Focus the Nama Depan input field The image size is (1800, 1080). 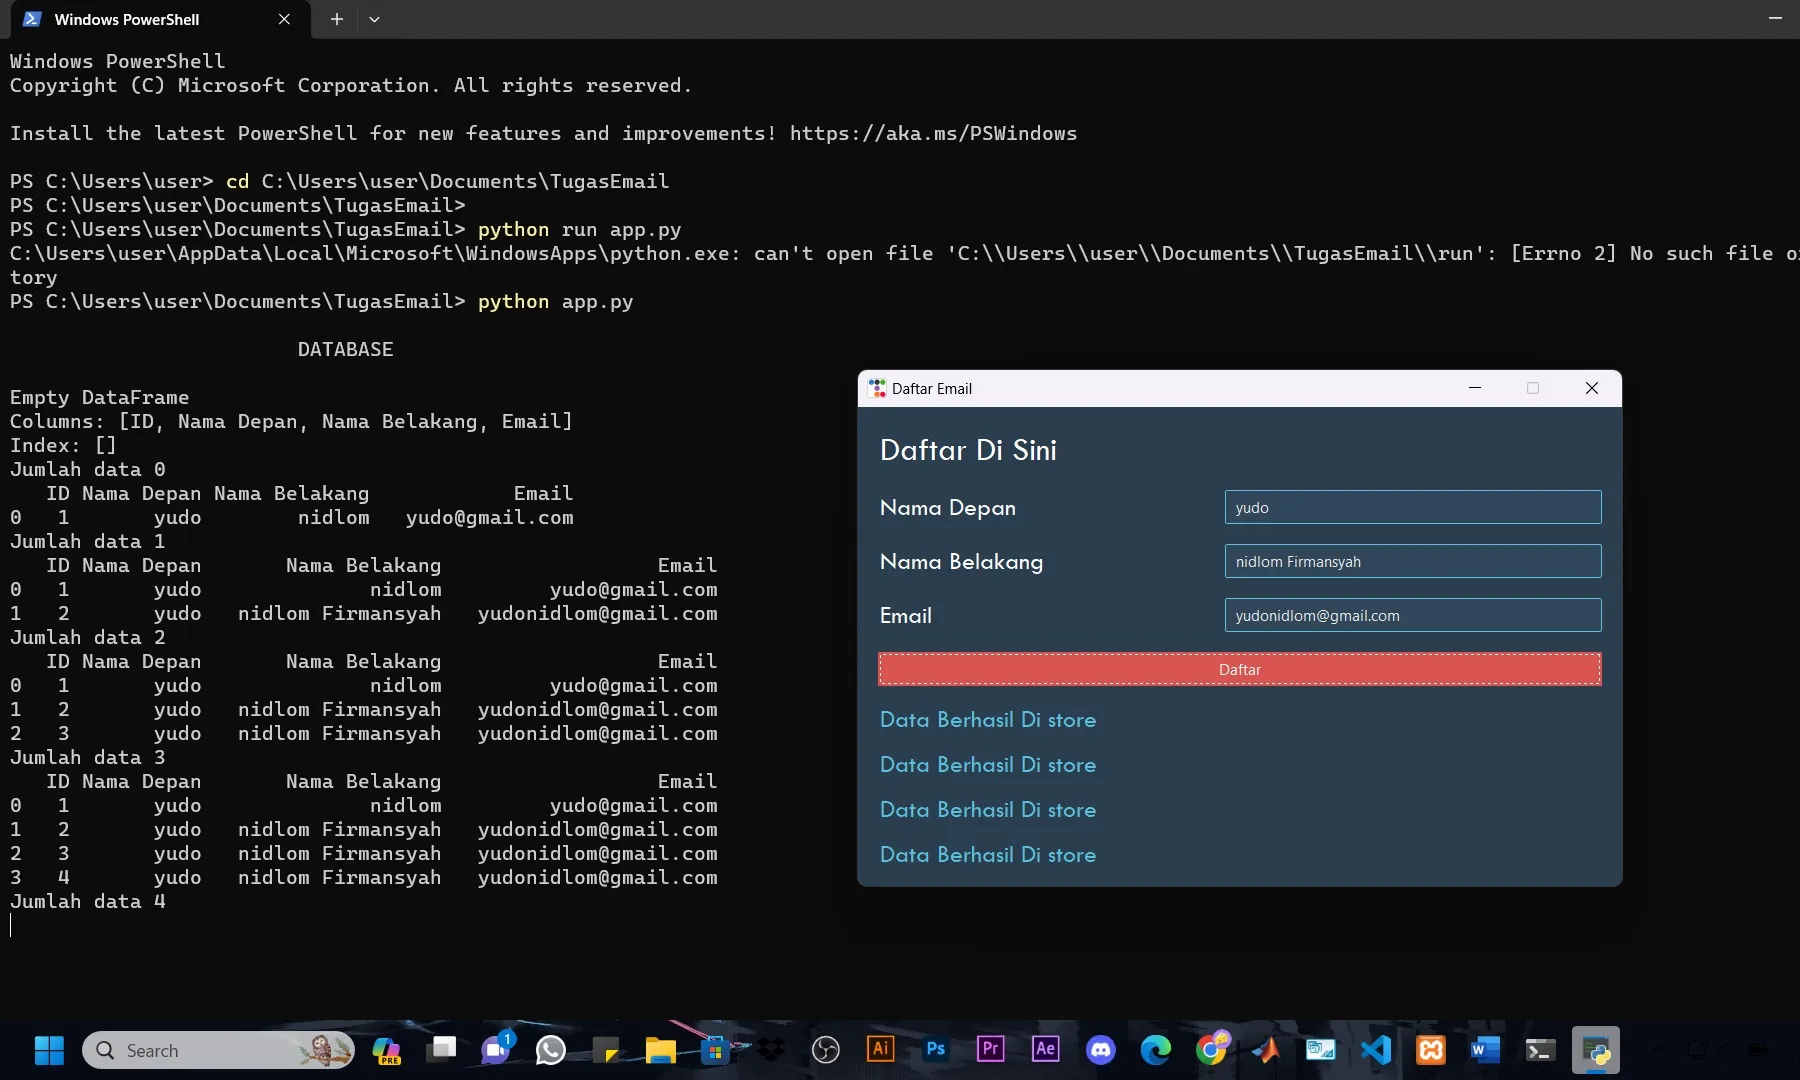1412,507
